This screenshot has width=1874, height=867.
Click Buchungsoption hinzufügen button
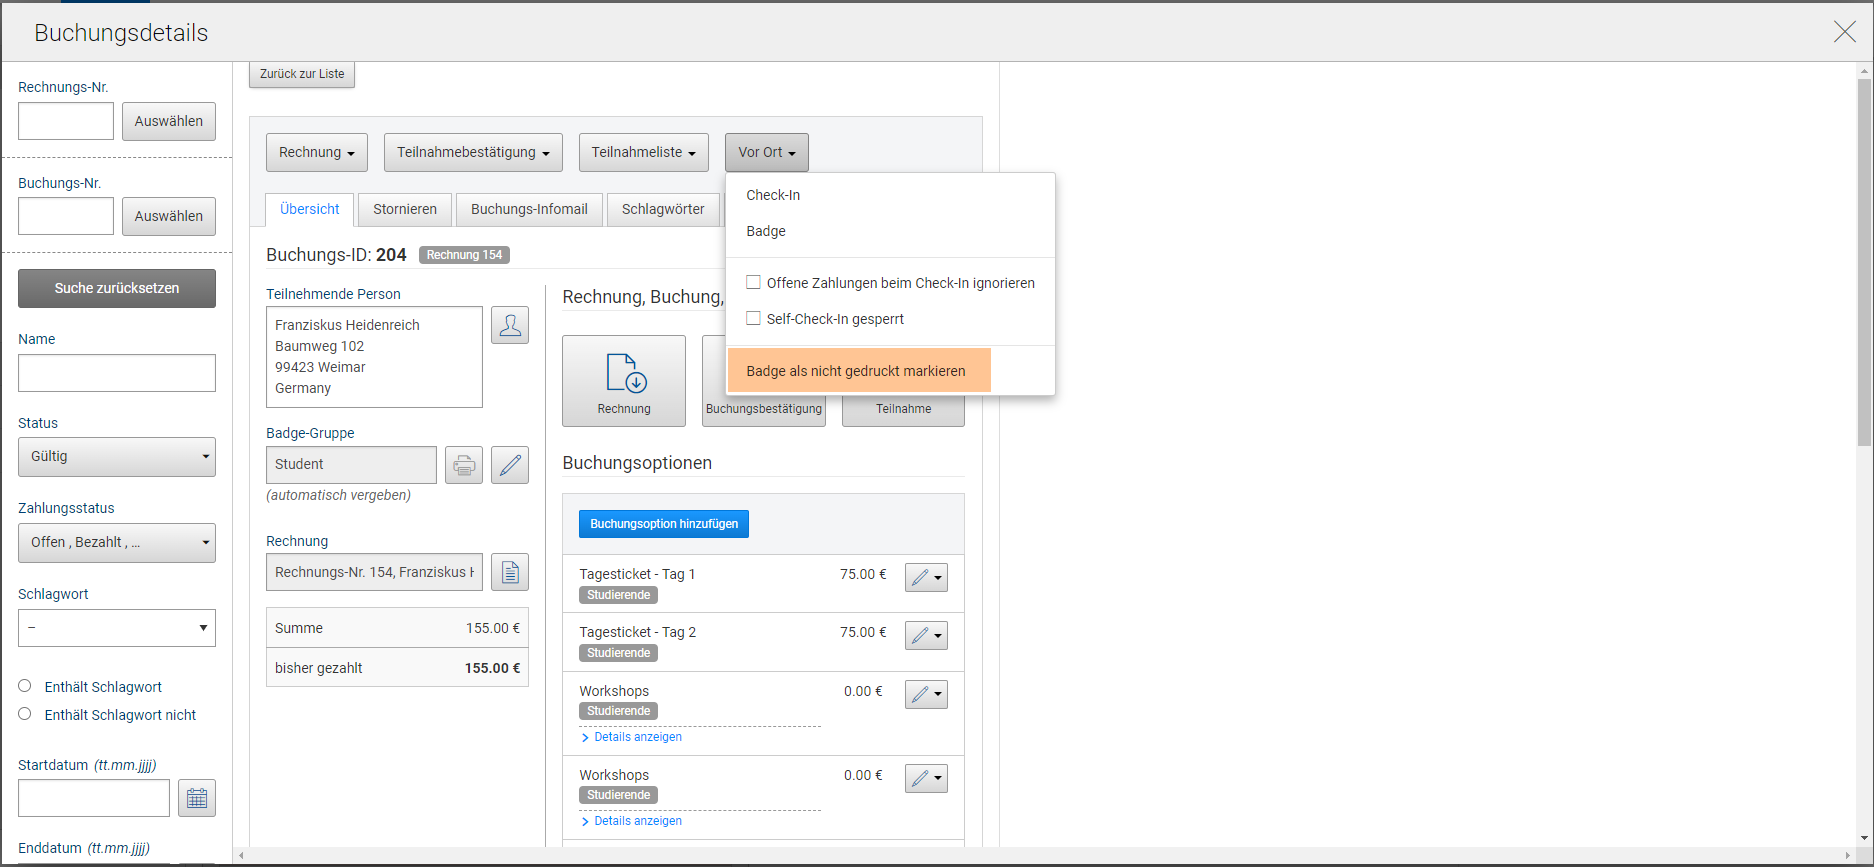coord(664,524)
